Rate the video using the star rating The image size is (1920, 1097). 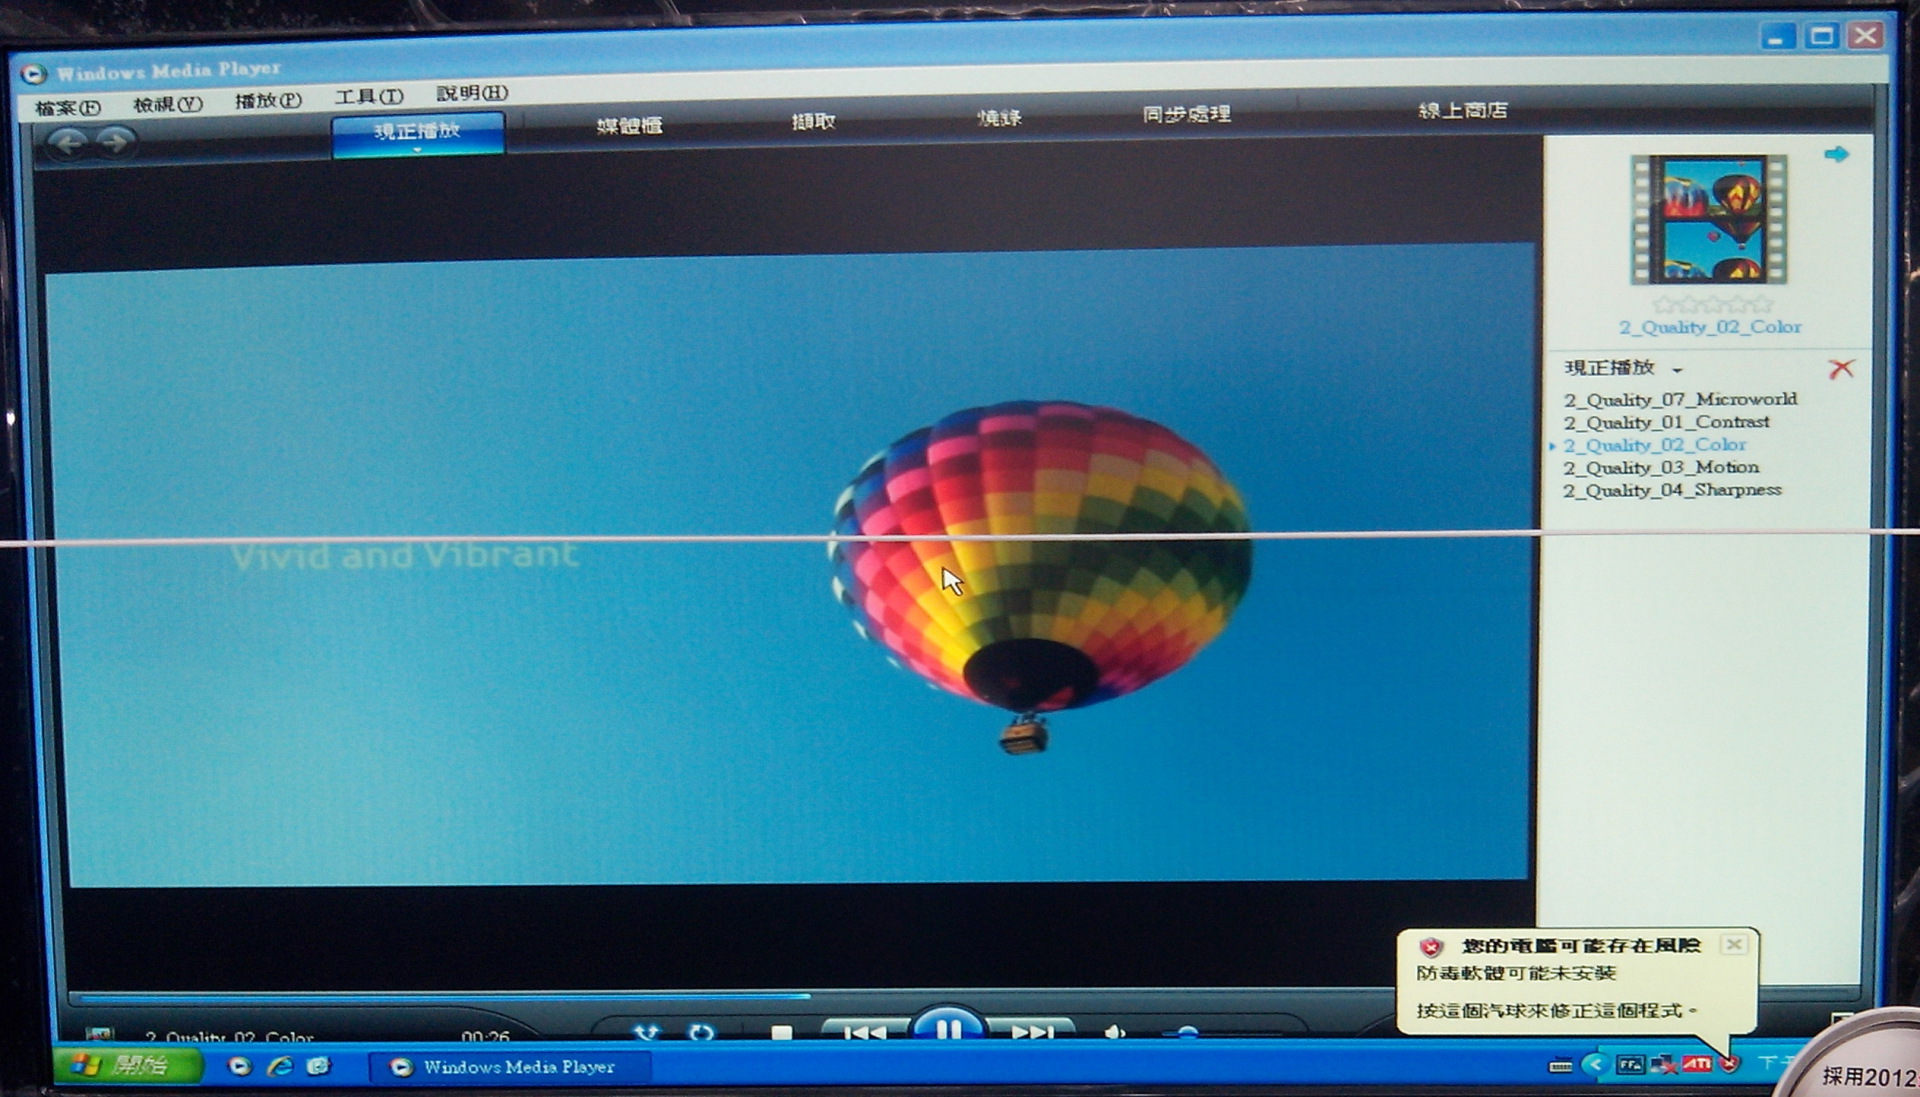1712,303
